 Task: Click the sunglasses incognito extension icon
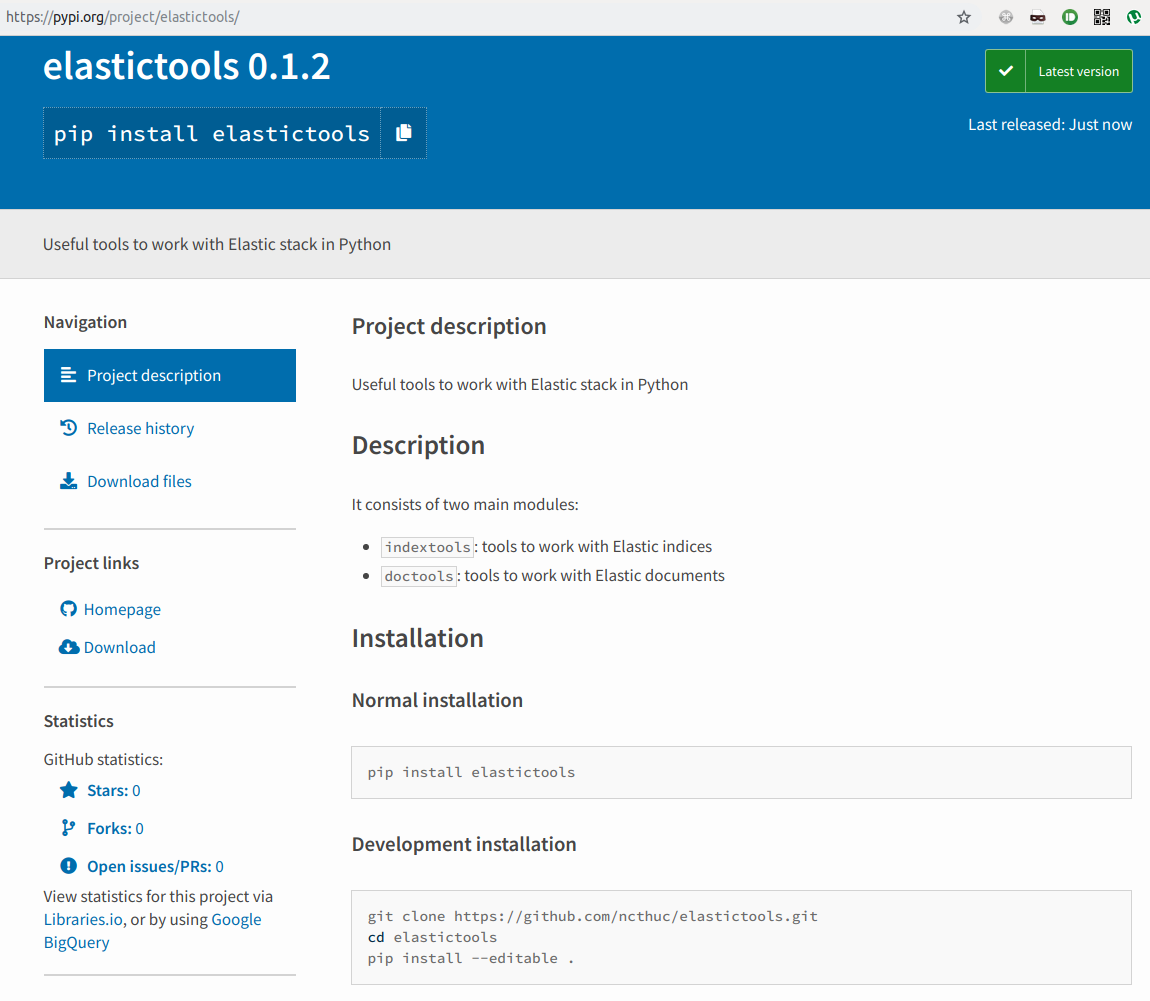click(x=1037, y=18)
